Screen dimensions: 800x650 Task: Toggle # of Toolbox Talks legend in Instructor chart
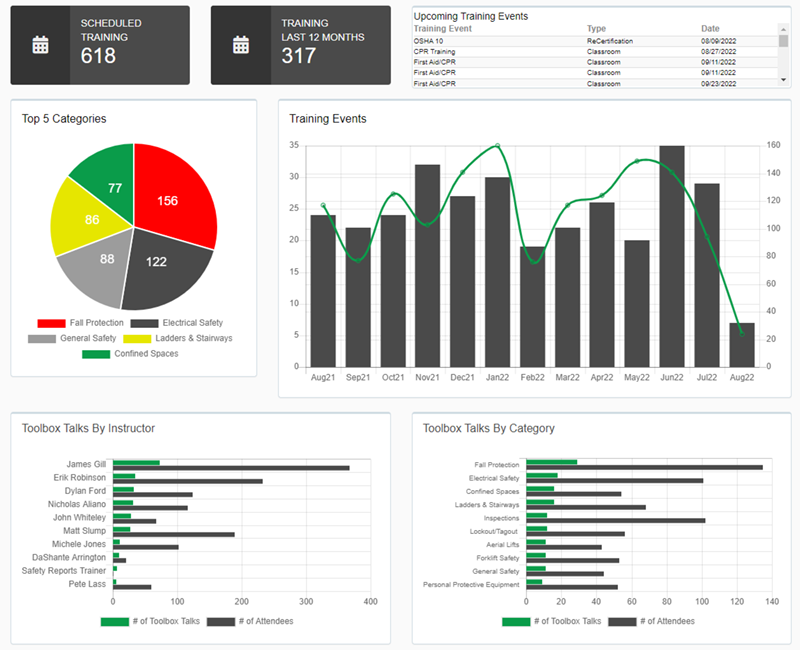coord(150,621)
